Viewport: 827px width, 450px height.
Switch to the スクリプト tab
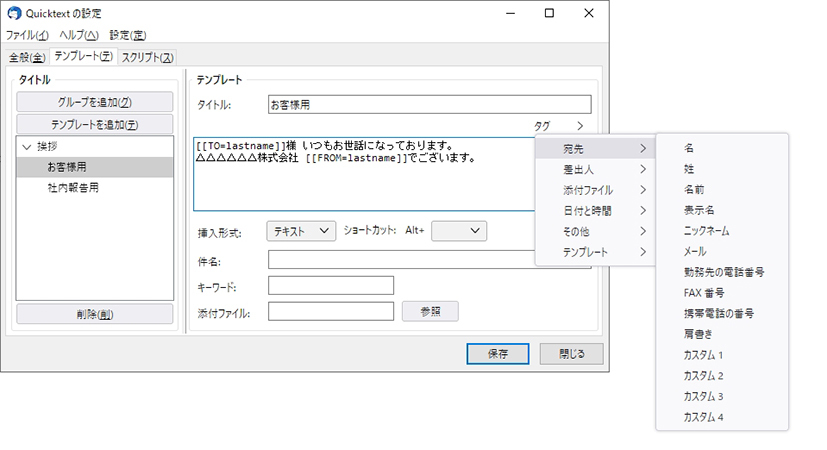pos(147,57)
